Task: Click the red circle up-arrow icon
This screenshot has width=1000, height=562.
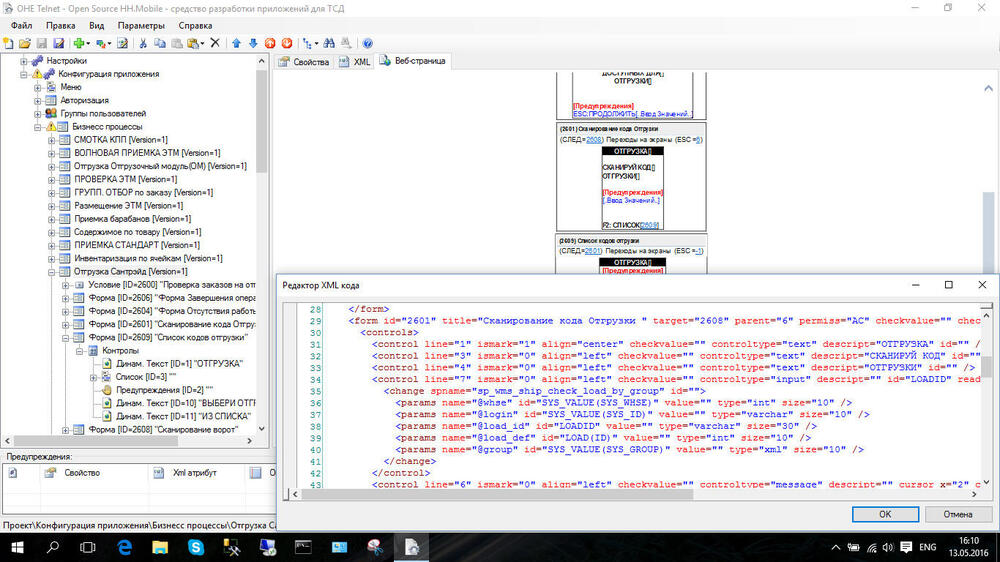Action: click(270, 43)
